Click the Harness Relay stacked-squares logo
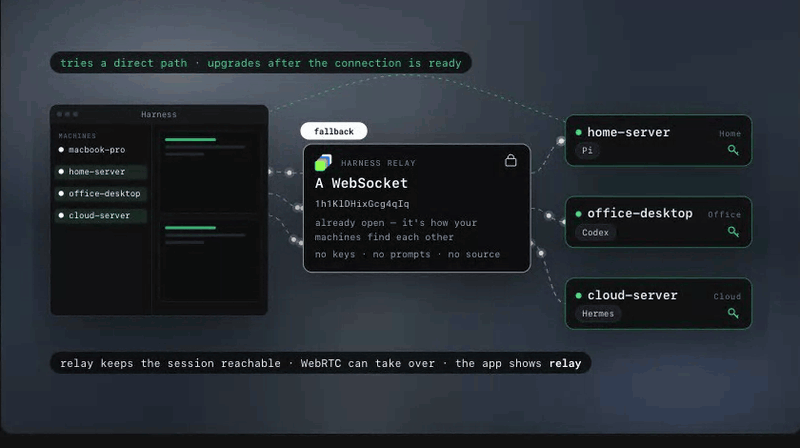 (323, 163)
